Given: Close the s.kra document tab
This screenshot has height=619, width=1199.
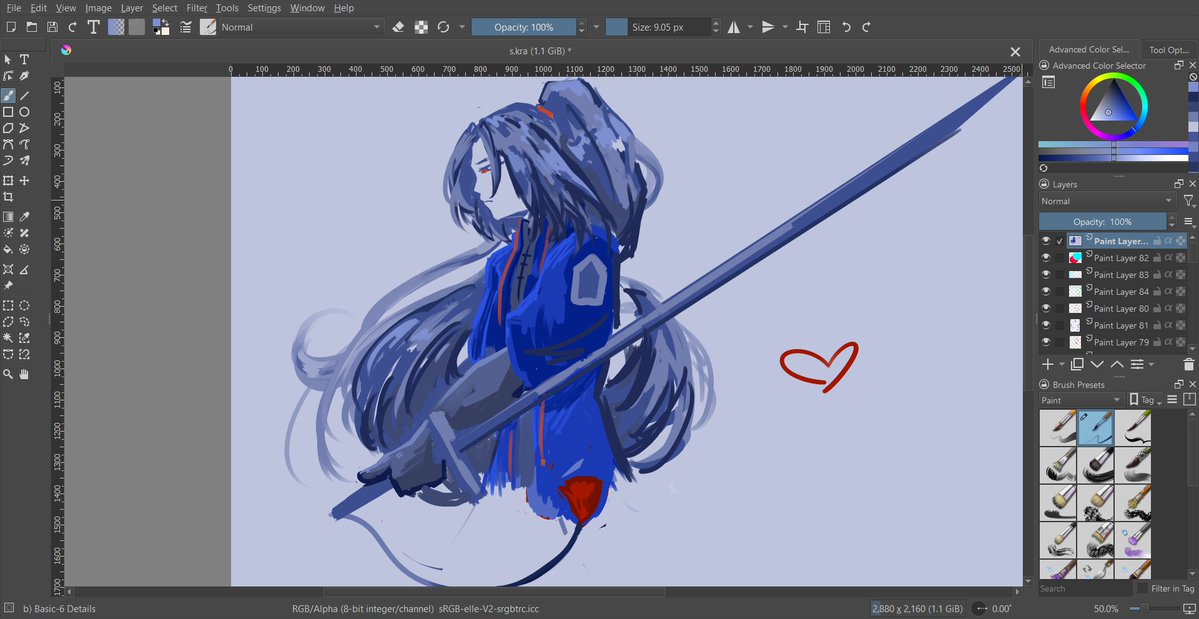Looking at the screenshot, I should [x=1015, y=51].
